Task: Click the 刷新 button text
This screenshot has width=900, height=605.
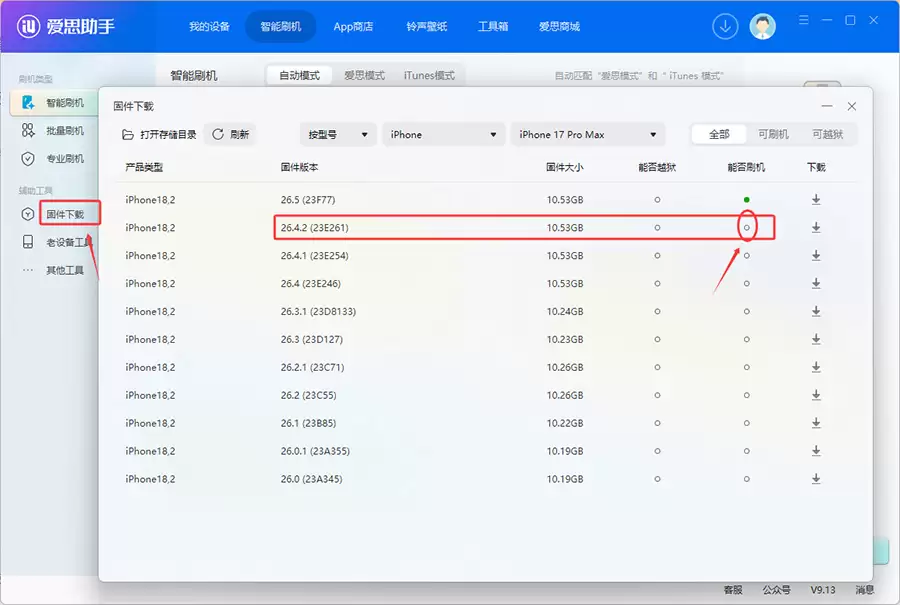Action: click(239, 135)
